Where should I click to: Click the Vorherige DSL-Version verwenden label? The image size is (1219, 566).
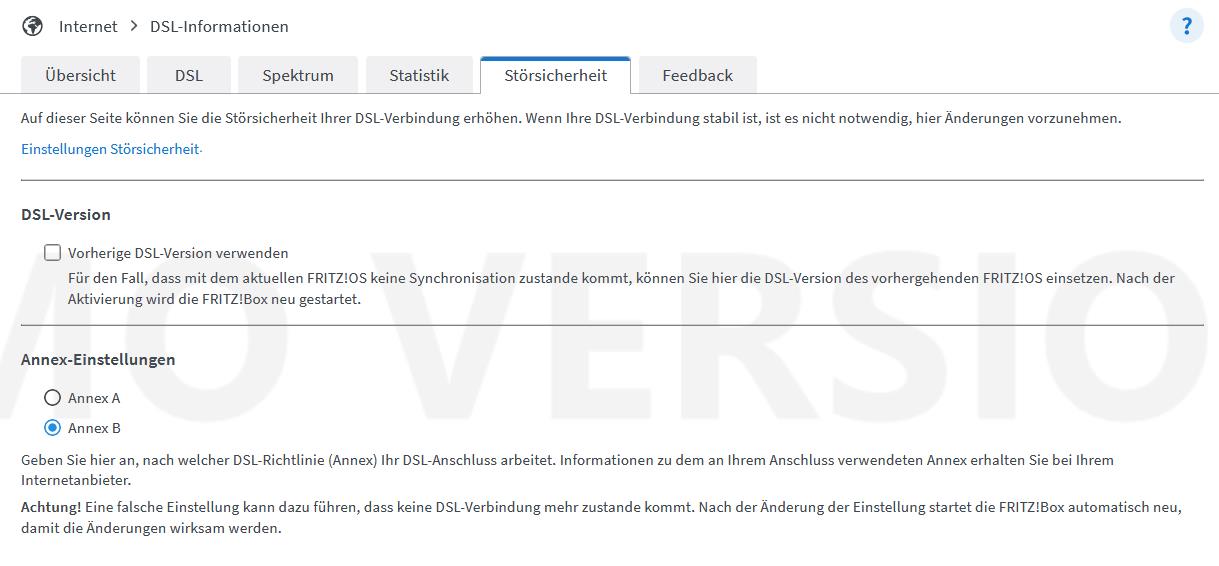178,253
